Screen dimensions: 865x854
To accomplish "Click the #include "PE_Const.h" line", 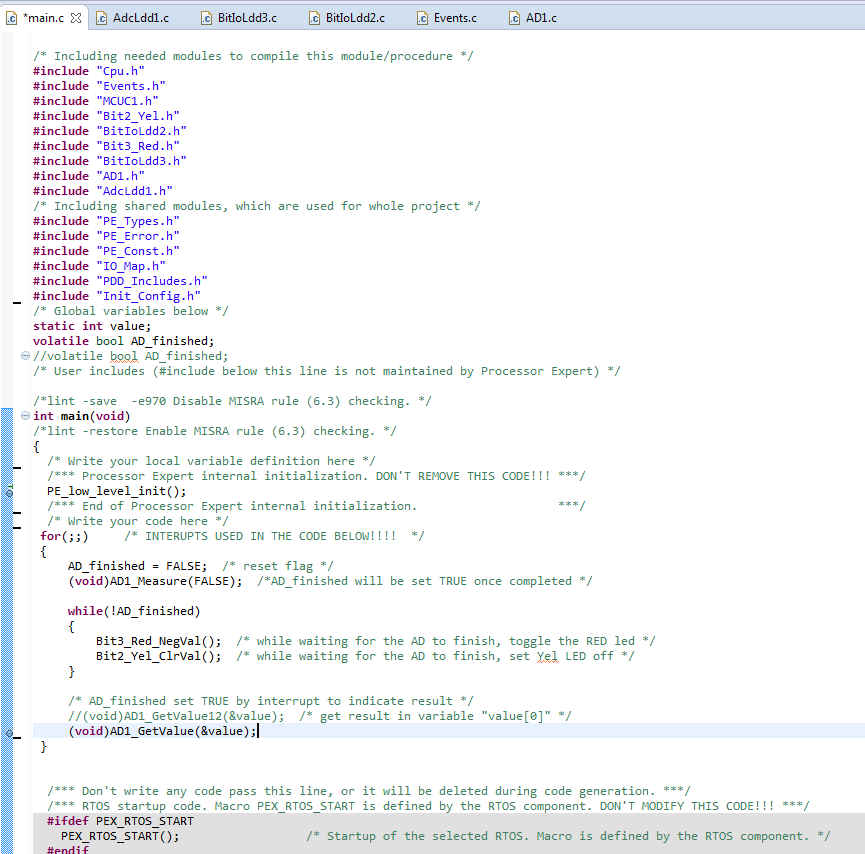I will click(106, 251).
